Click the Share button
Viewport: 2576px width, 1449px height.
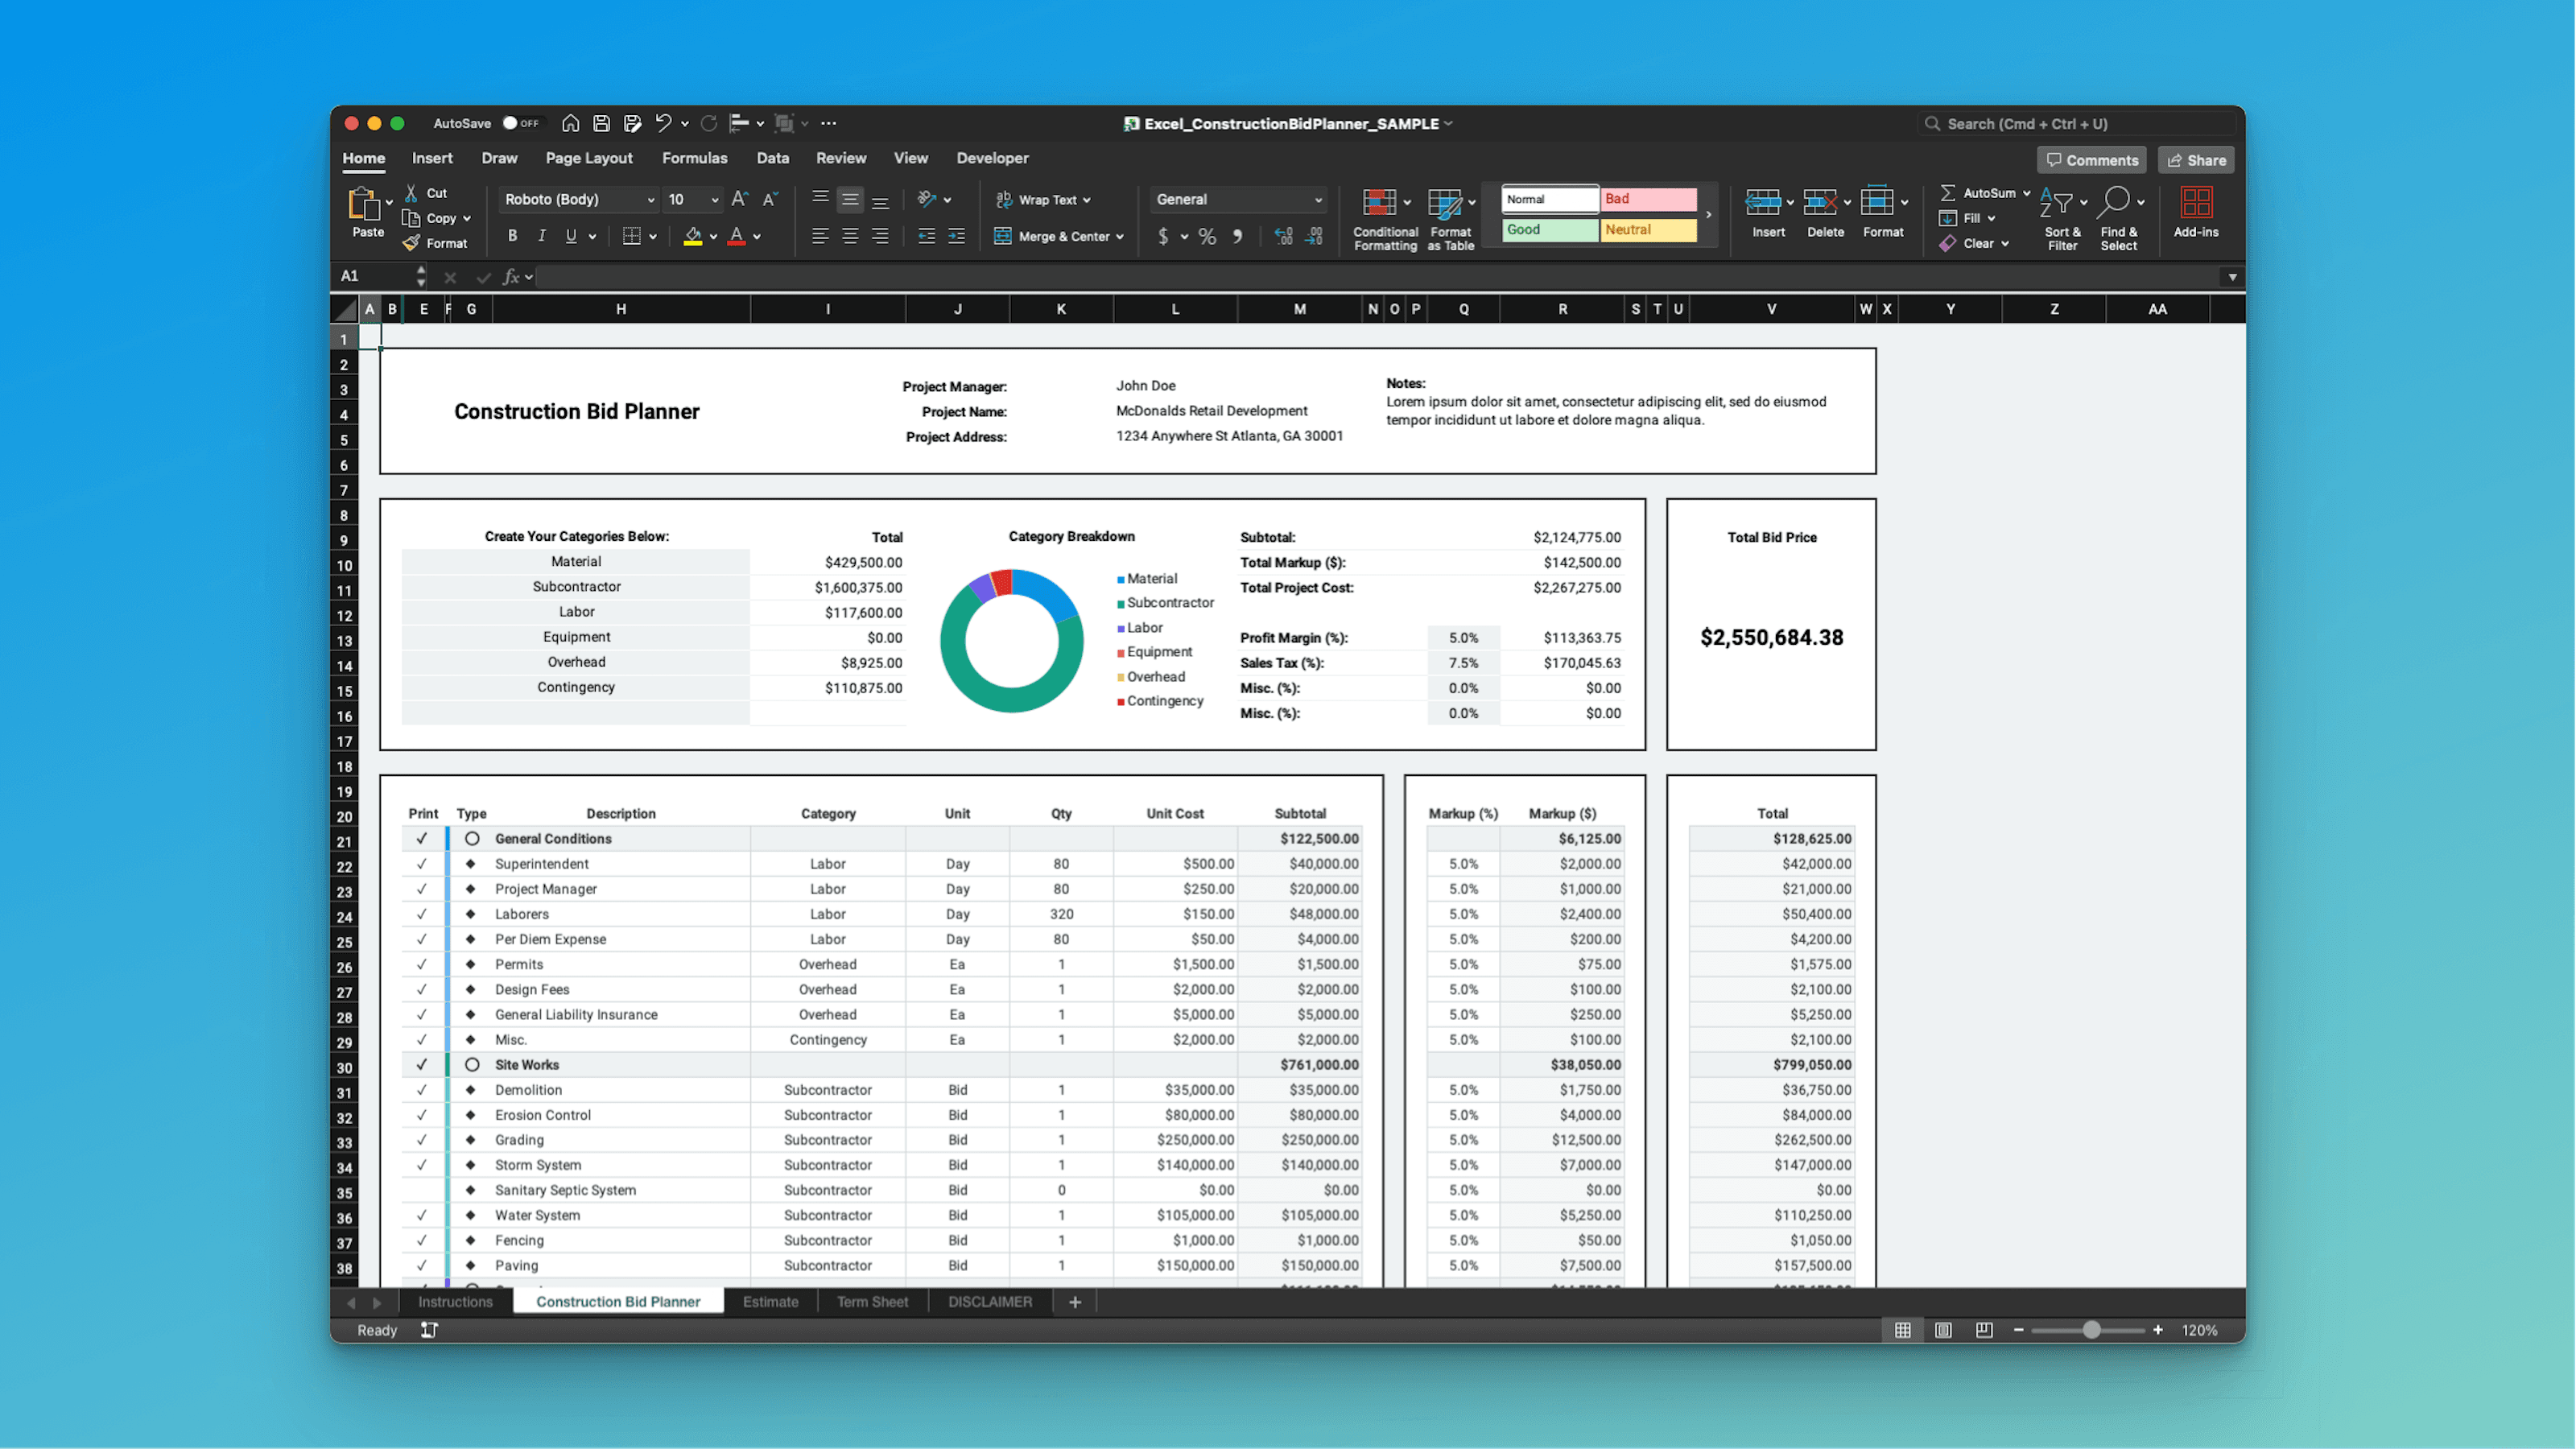[x=2196, y=160]
